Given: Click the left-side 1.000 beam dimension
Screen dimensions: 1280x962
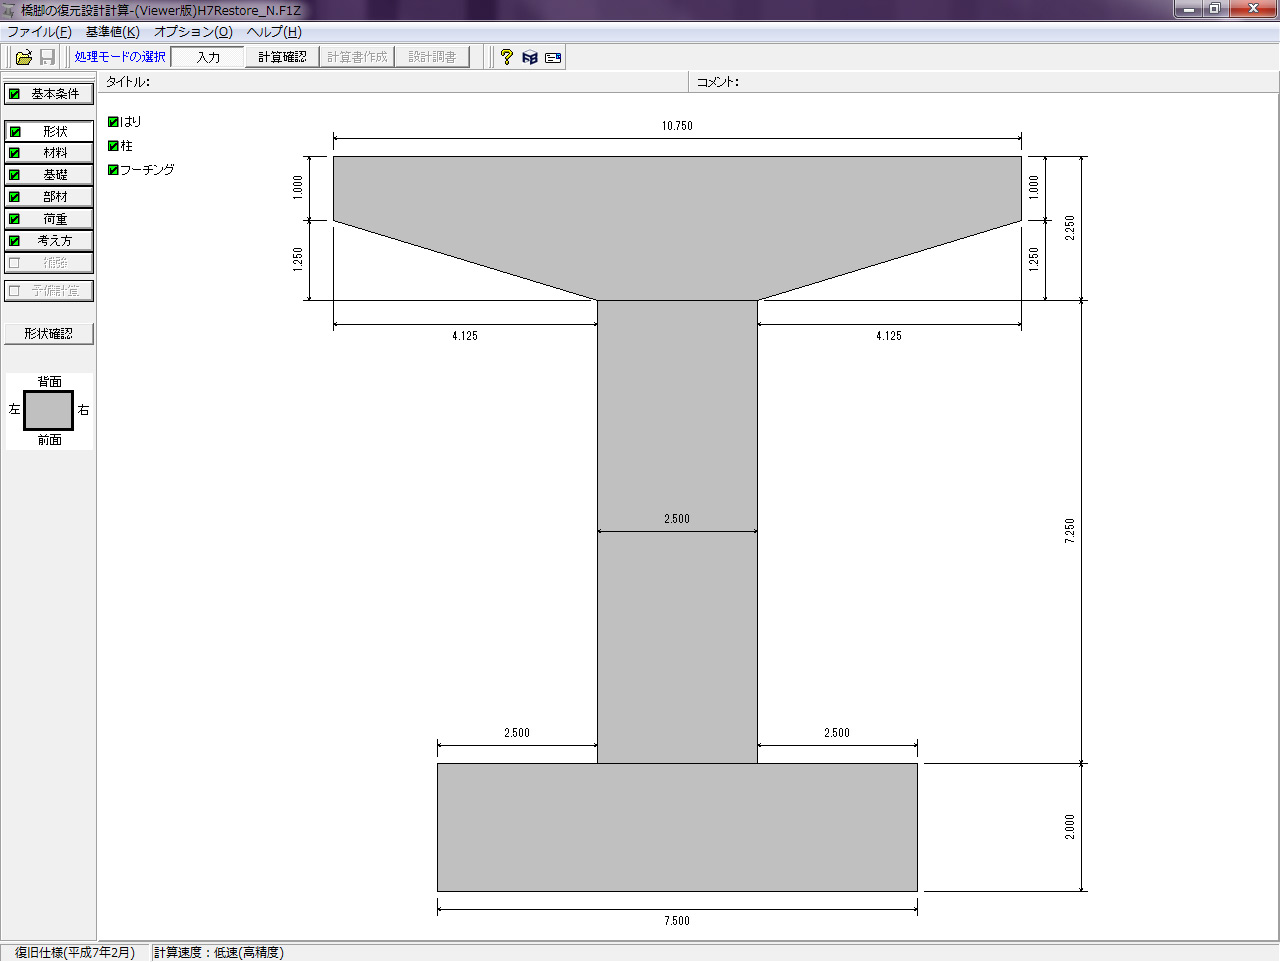Looking at the screenshot, I should 298,188.
